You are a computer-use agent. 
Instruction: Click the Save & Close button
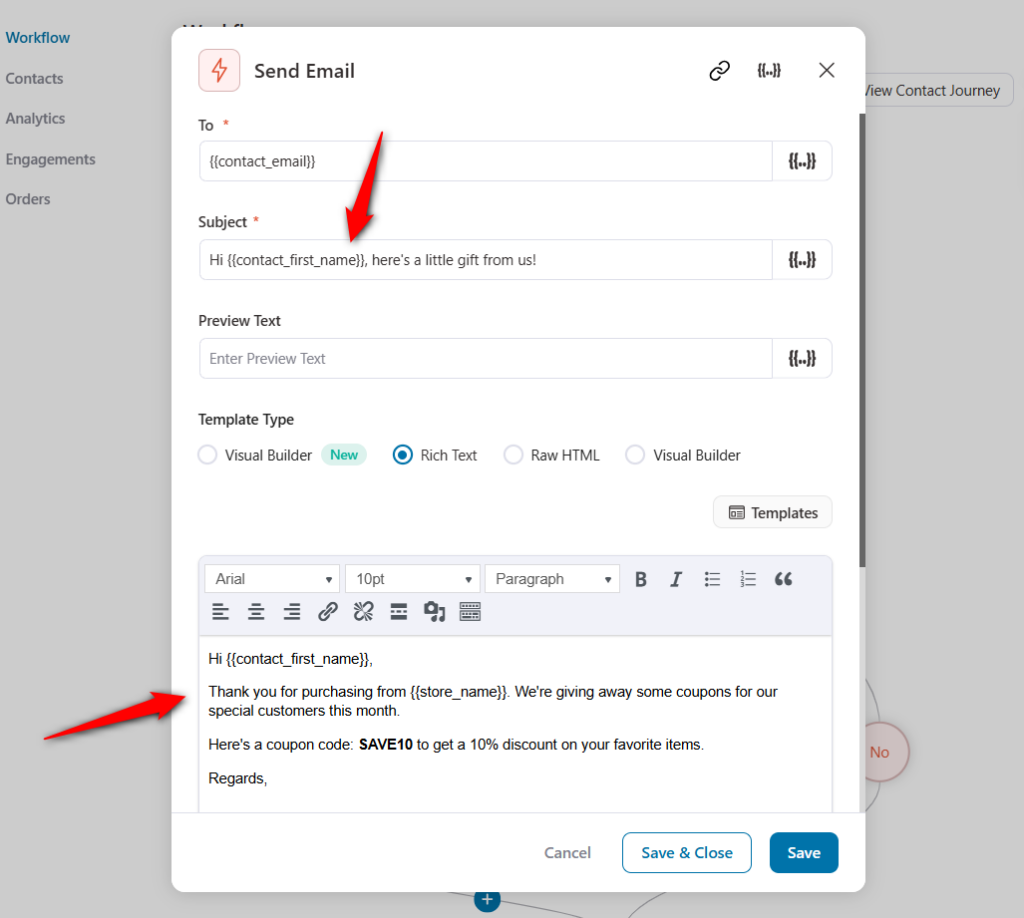pyautogui.click(x=686, y=853)
